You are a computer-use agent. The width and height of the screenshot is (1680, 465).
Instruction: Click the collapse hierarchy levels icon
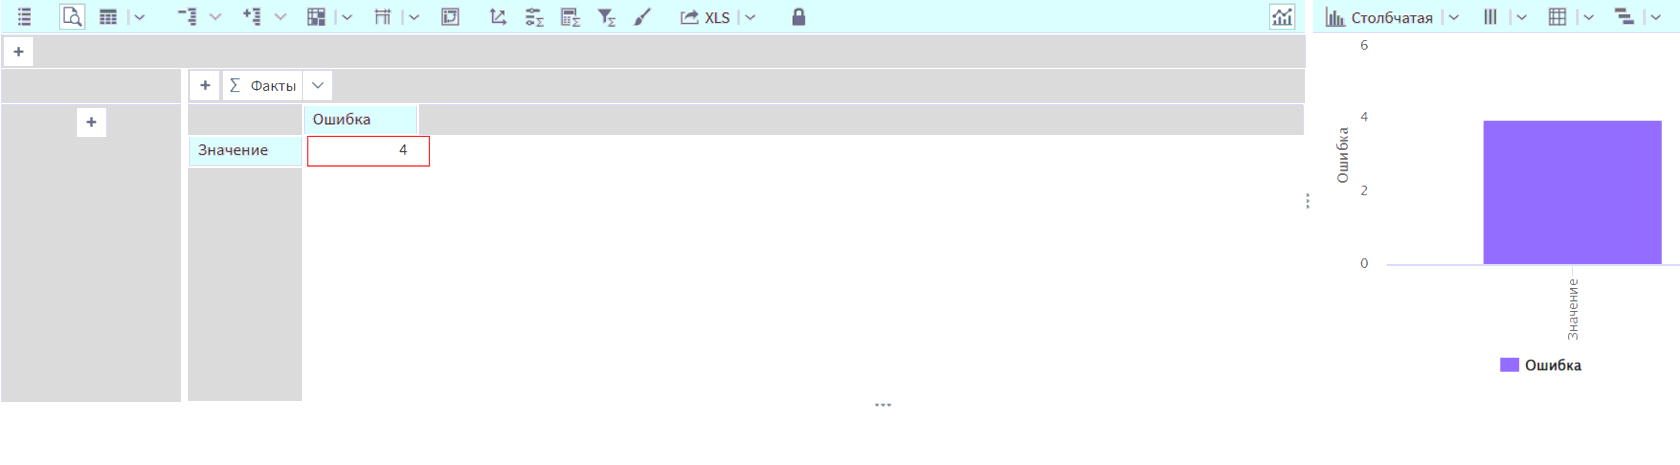(187, 17)
